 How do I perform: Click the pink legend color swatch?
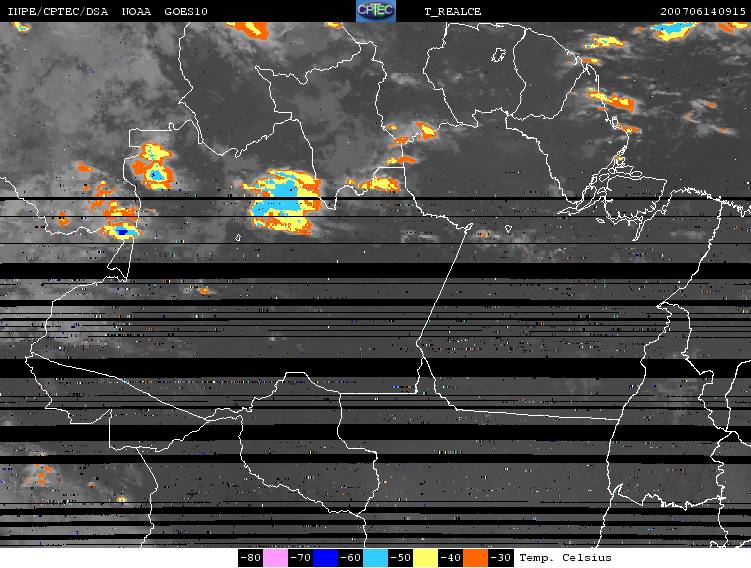[x=276, y=557]
